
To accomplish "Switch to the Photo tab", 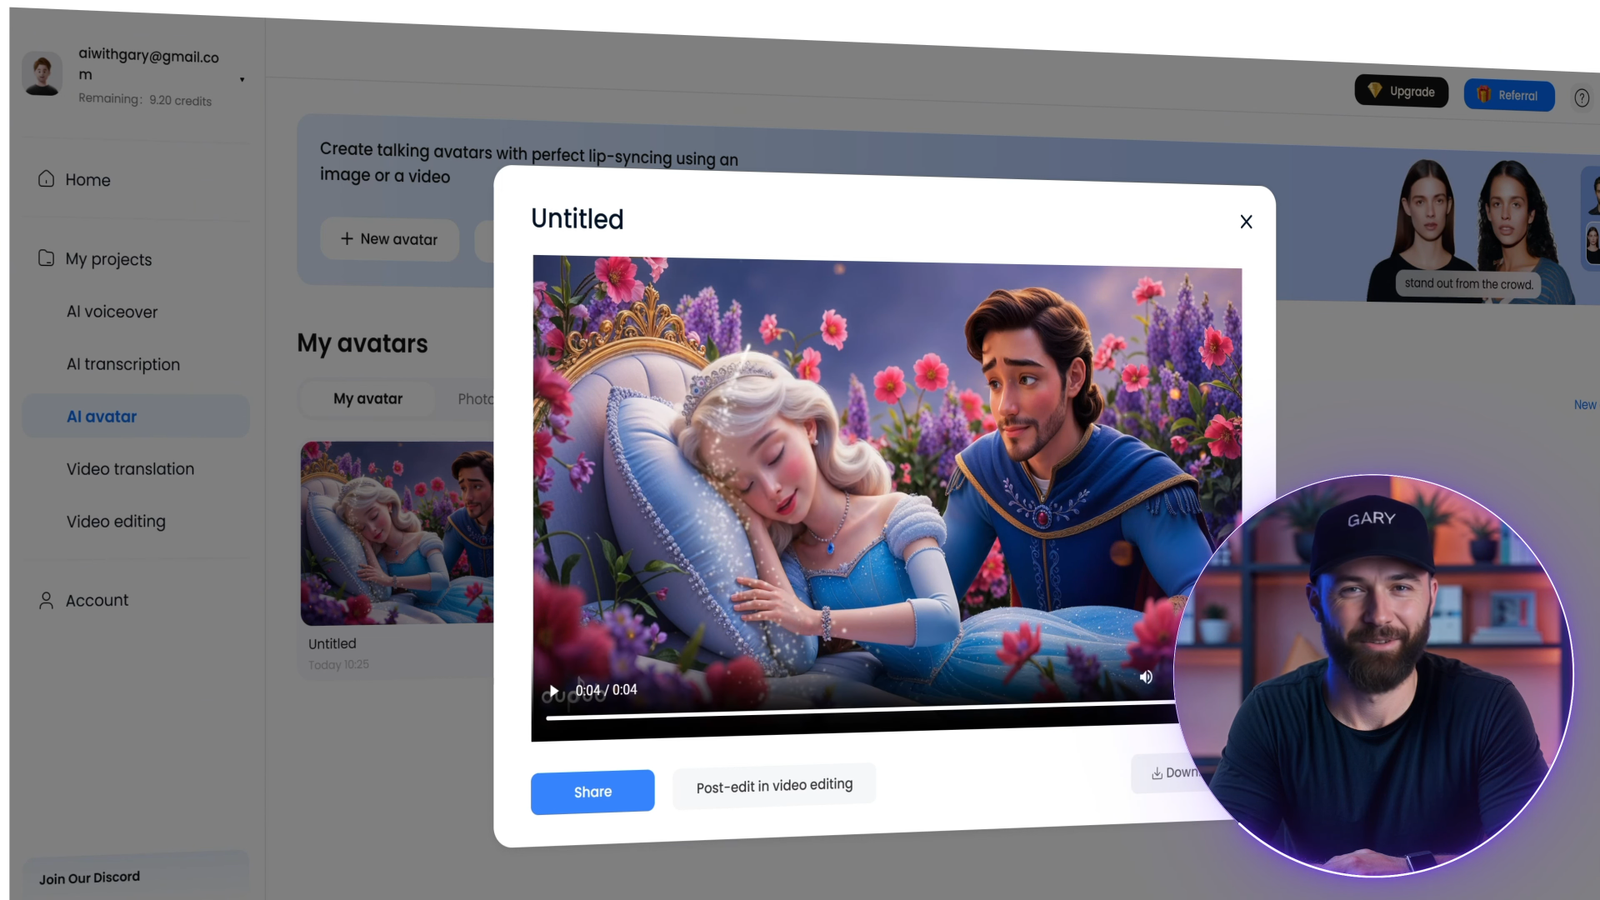I will tap(475, 399).
